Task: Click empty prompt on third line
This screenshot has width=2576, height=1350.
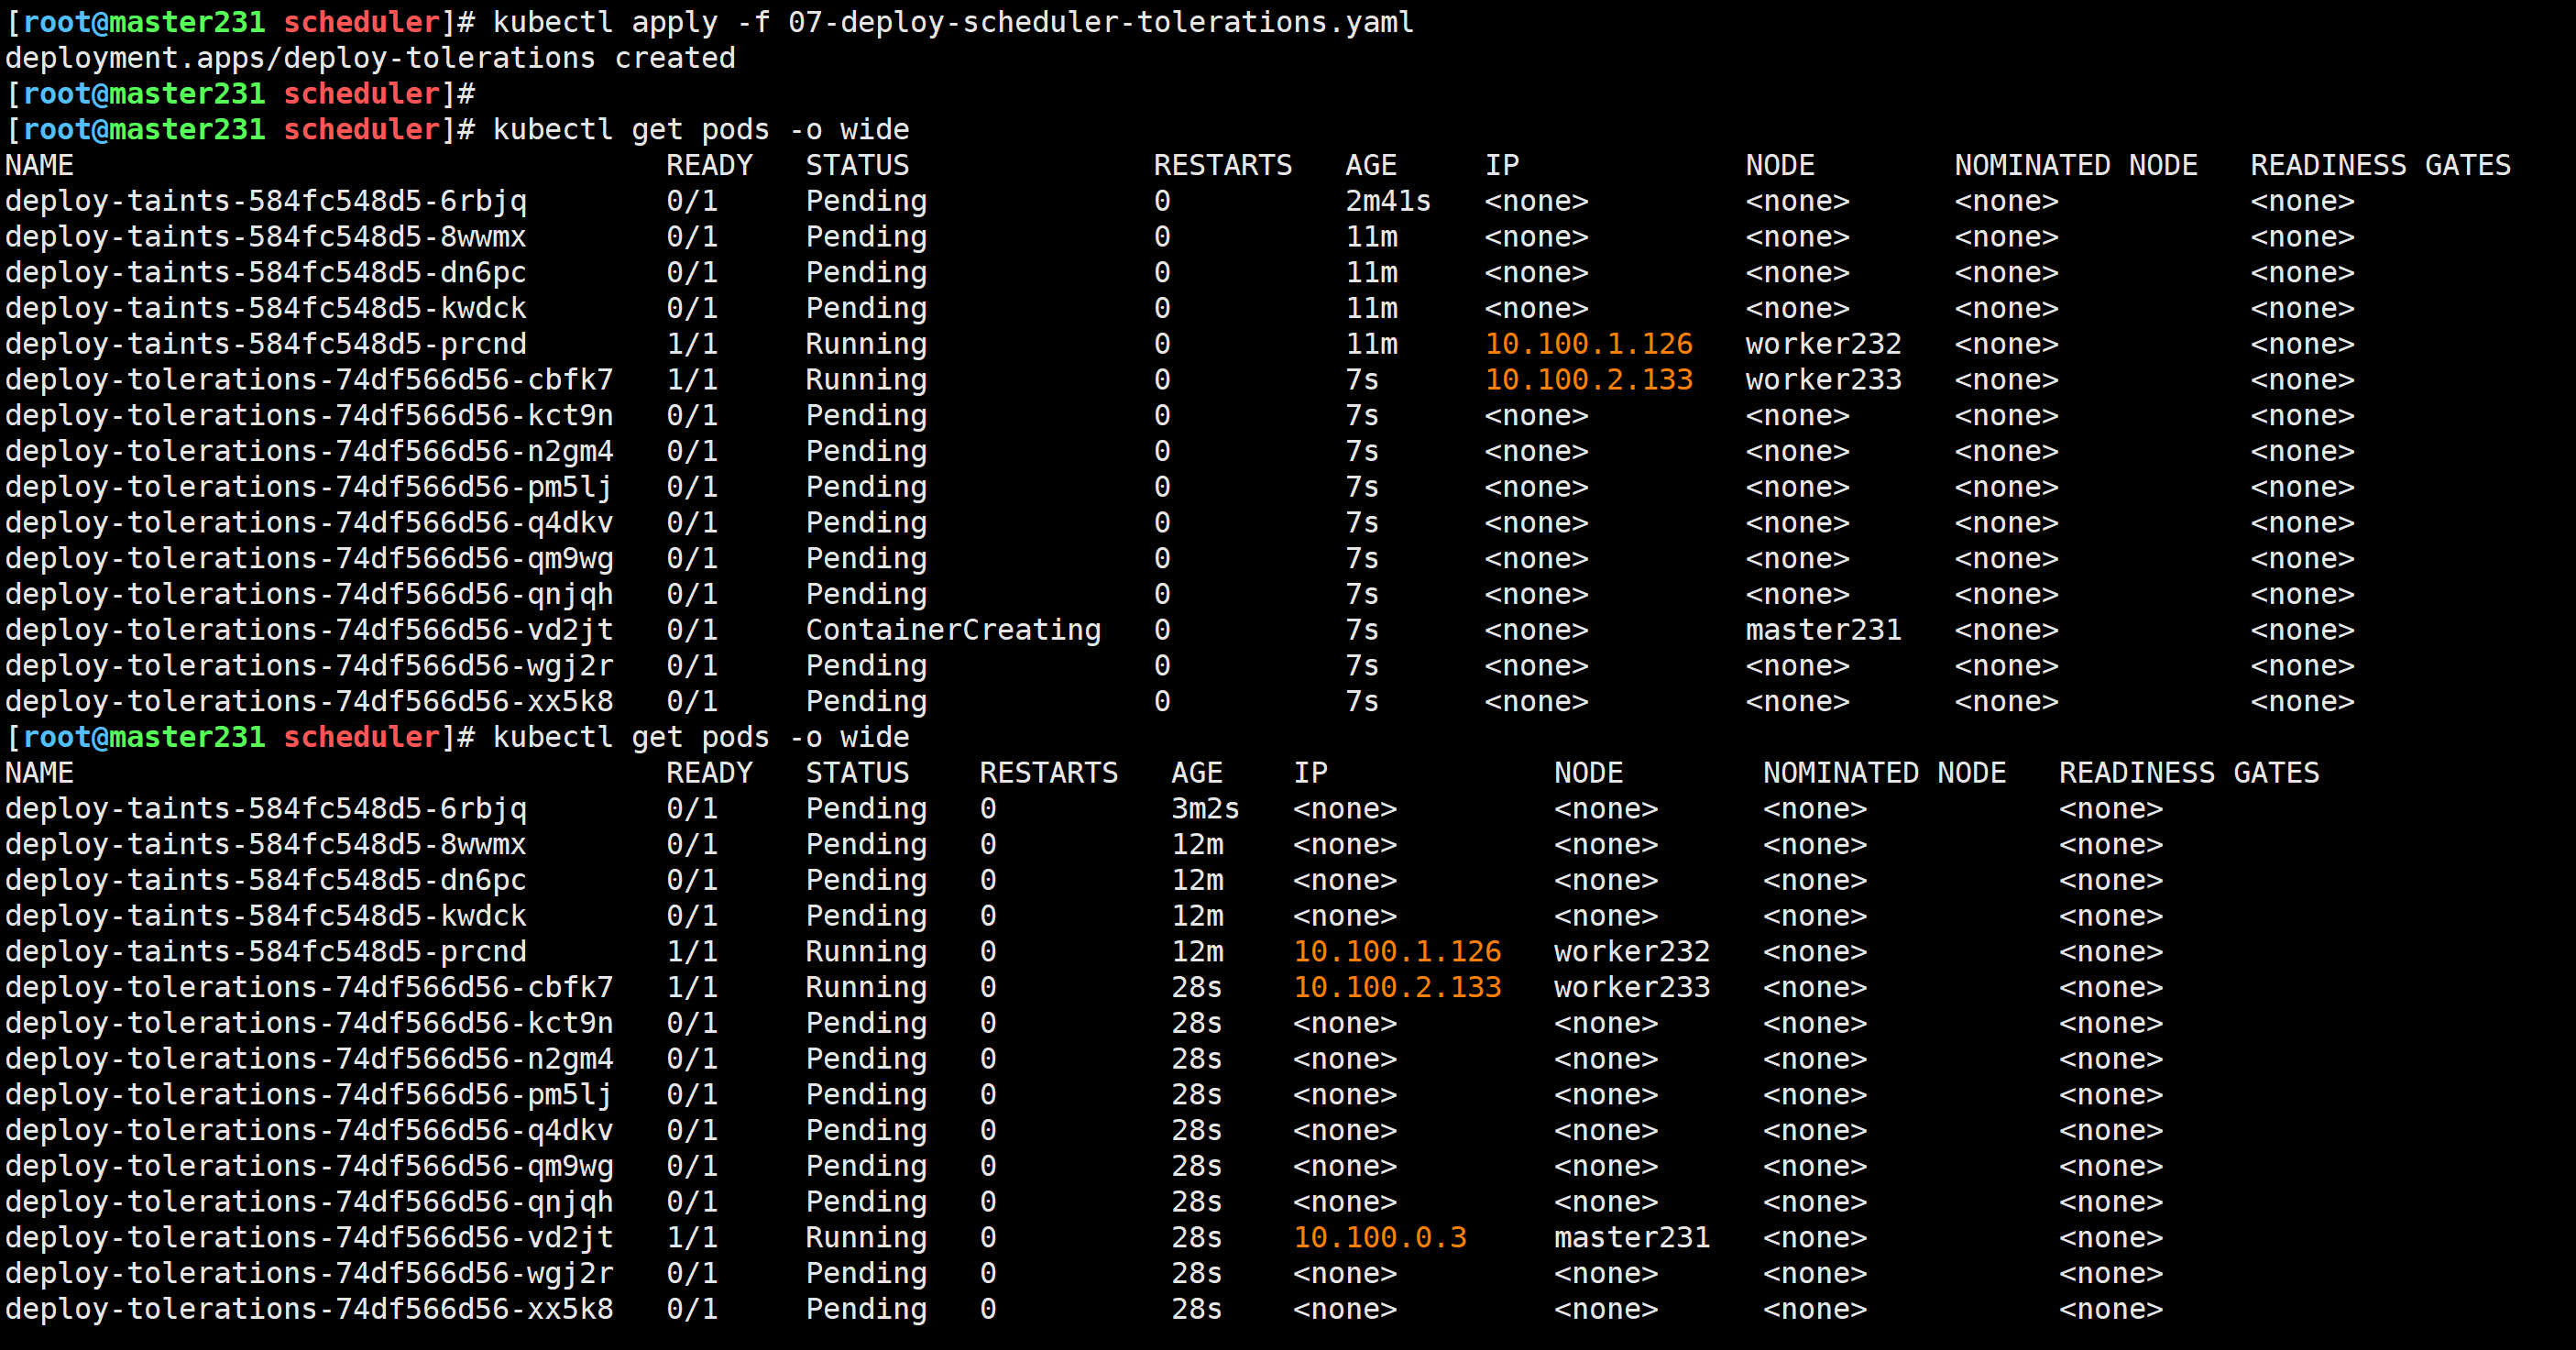Action: pos(240,94)
